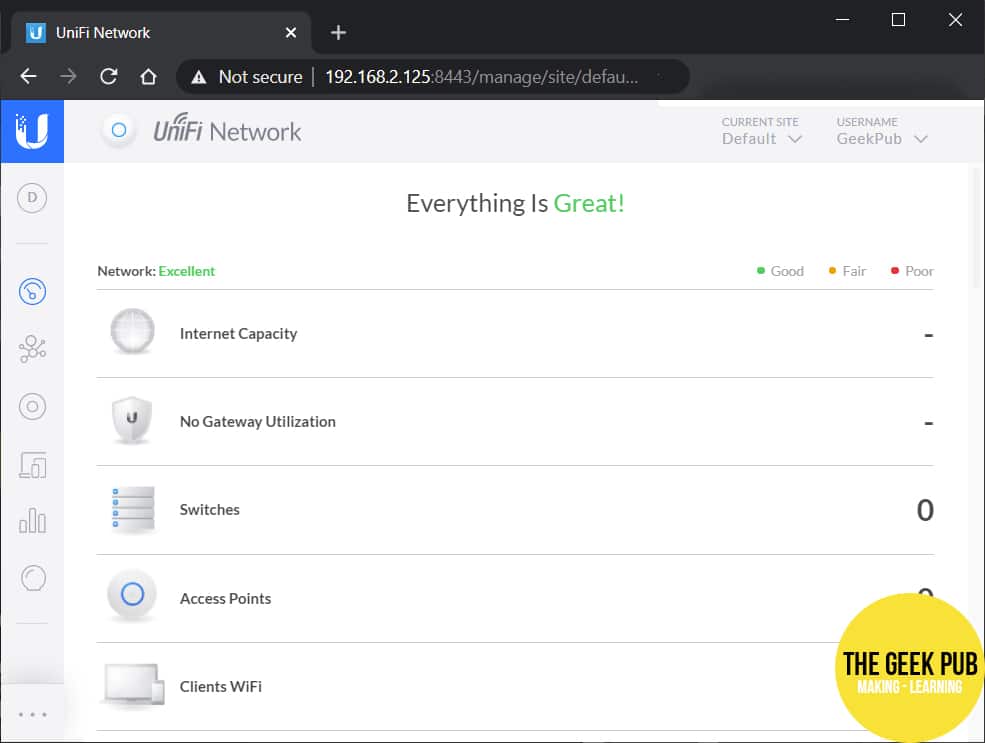Select the UniFi Network browser tab

[160, 33]
